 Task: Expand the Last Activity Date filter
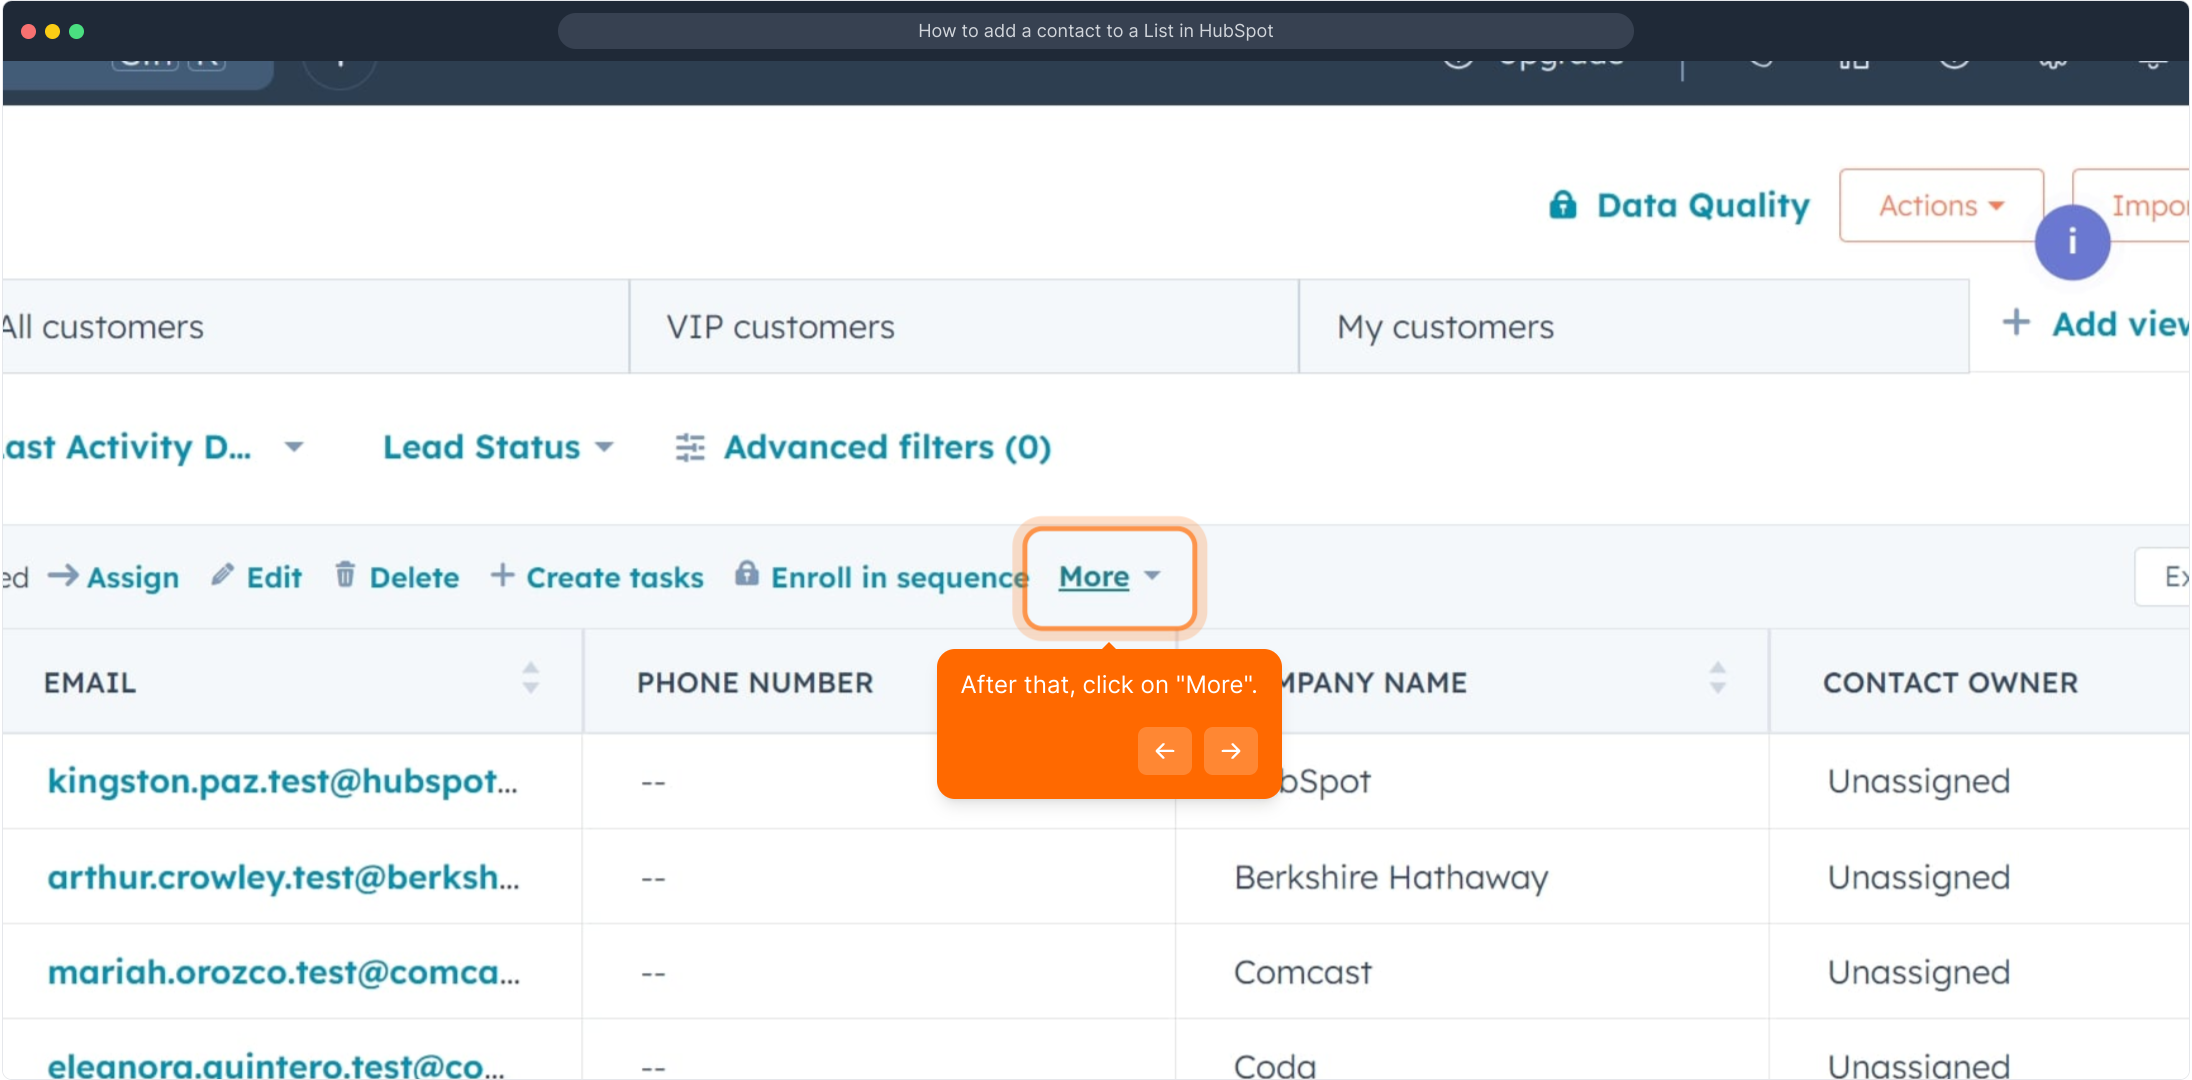[x=150, y=447]
